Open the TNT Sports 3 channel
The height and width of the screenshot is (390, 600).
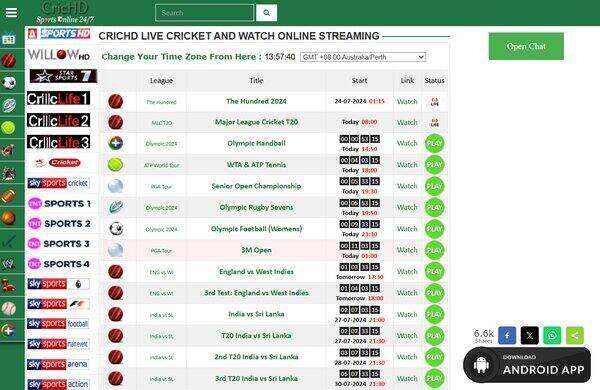pyautogui.click(x=59, y=244)
